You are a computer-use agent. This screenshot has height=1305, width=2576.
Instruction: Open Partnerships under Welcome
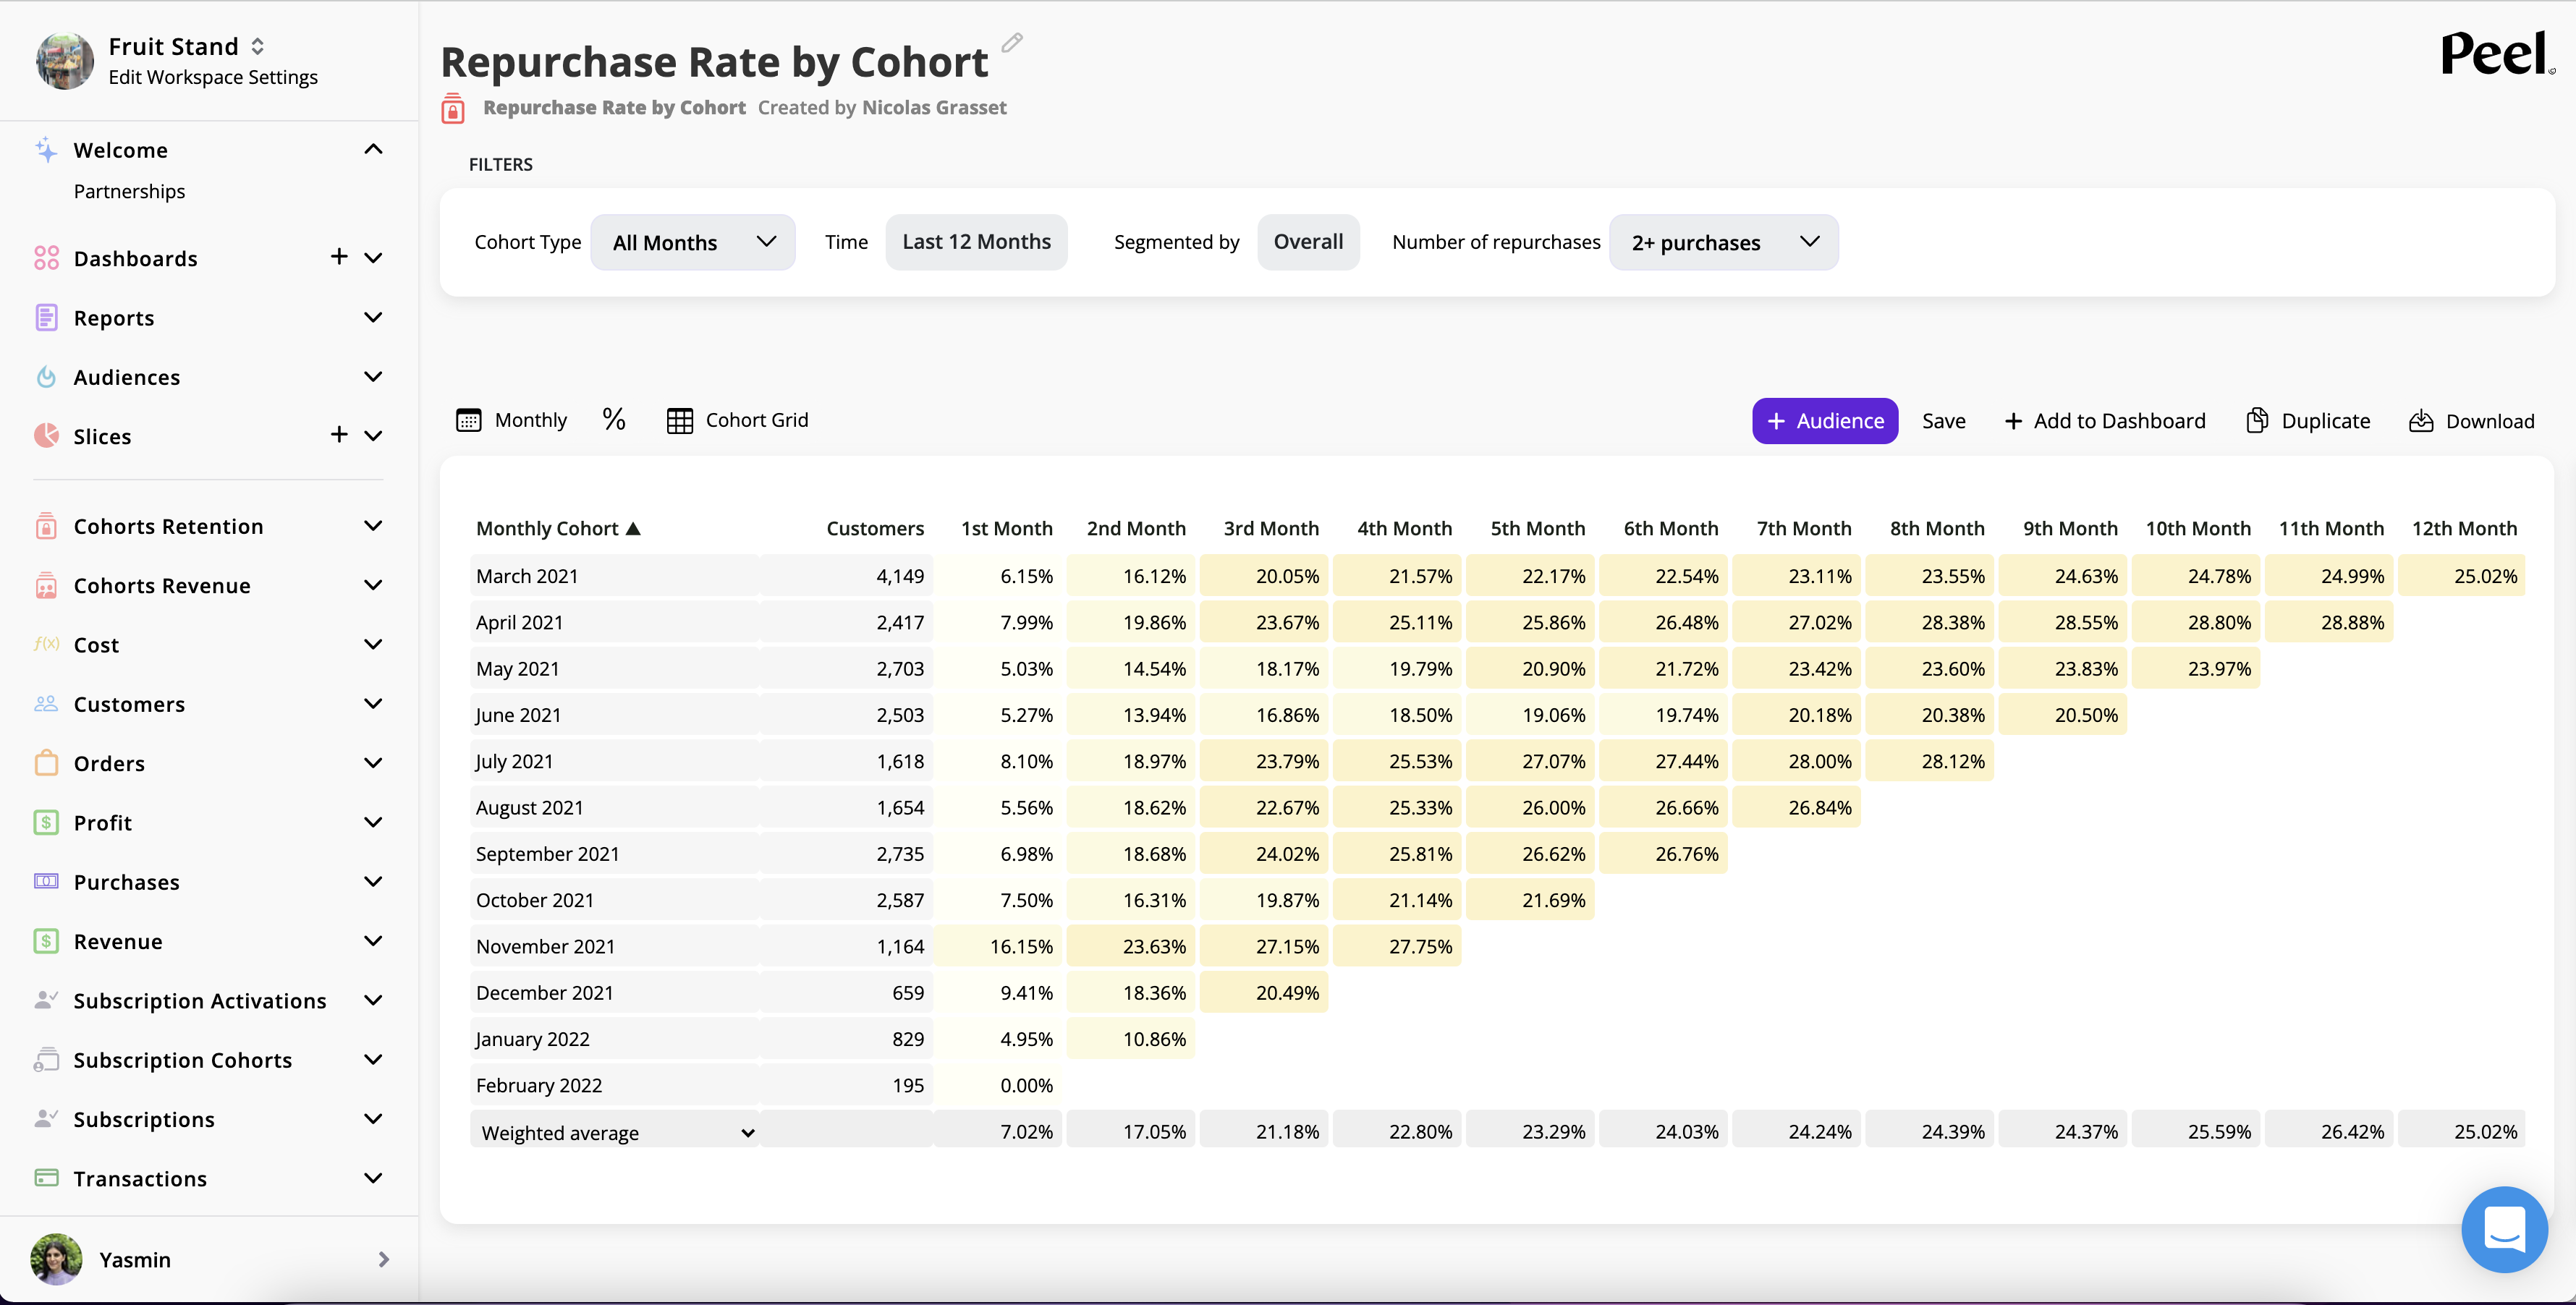[129, 191]
